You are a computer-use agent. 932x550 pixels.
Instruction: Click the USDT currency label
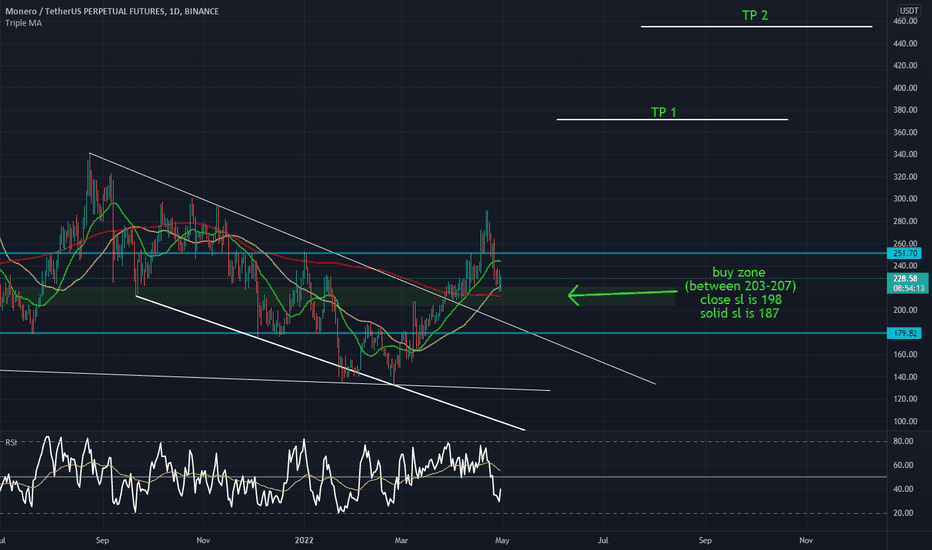pos(908,11)
